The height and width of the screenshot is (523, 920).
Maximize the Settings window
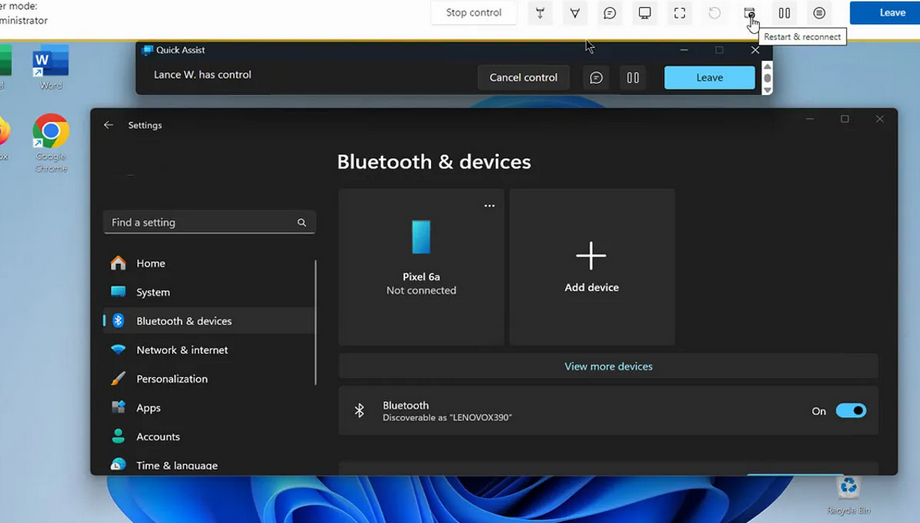[x=845, y=119]
